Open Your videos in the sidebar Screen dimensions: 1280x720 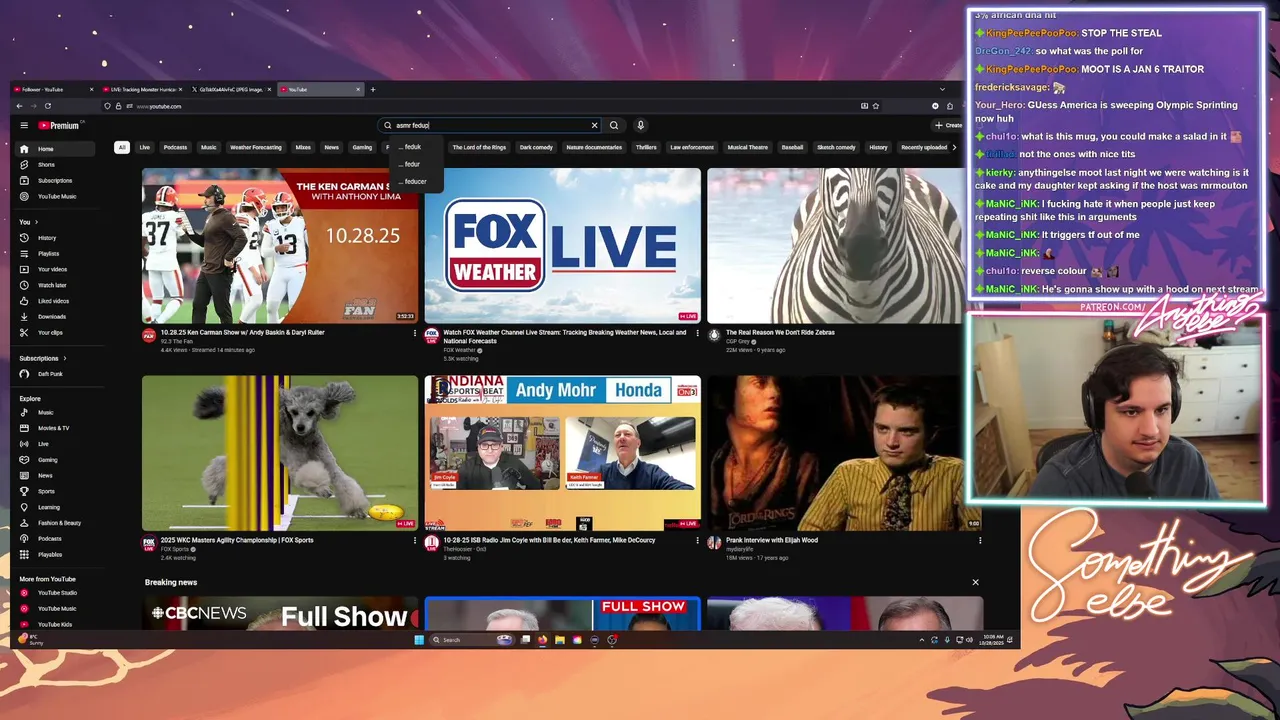coord(52,269)
